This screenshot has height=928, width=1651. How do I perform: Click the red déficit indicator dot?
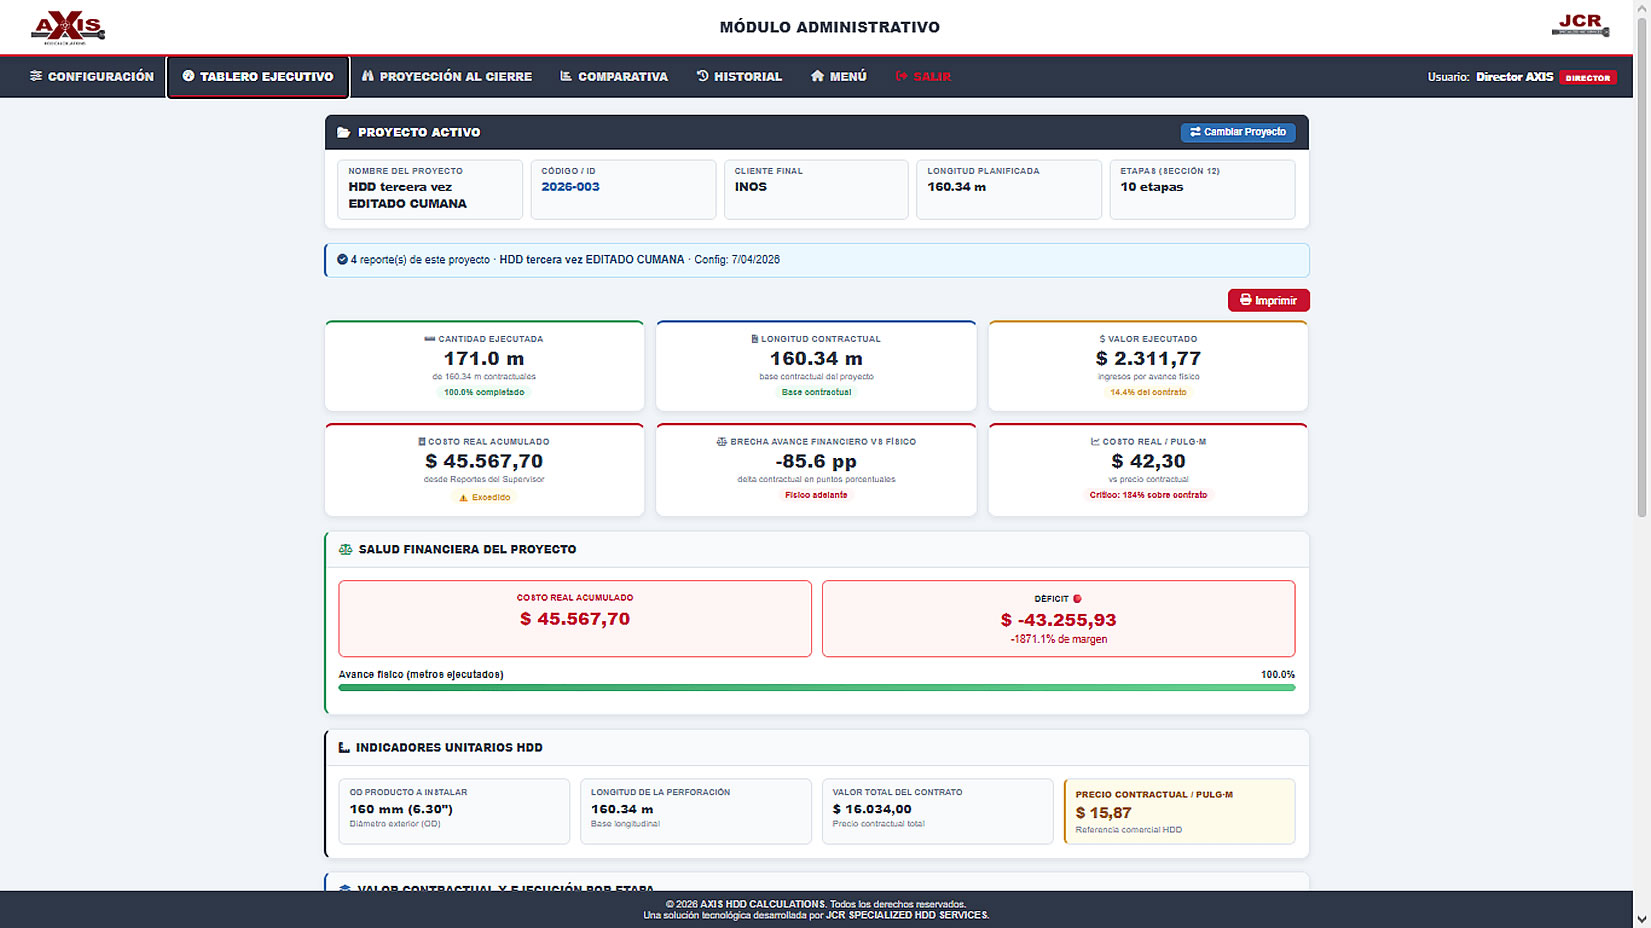(1077, 599)
